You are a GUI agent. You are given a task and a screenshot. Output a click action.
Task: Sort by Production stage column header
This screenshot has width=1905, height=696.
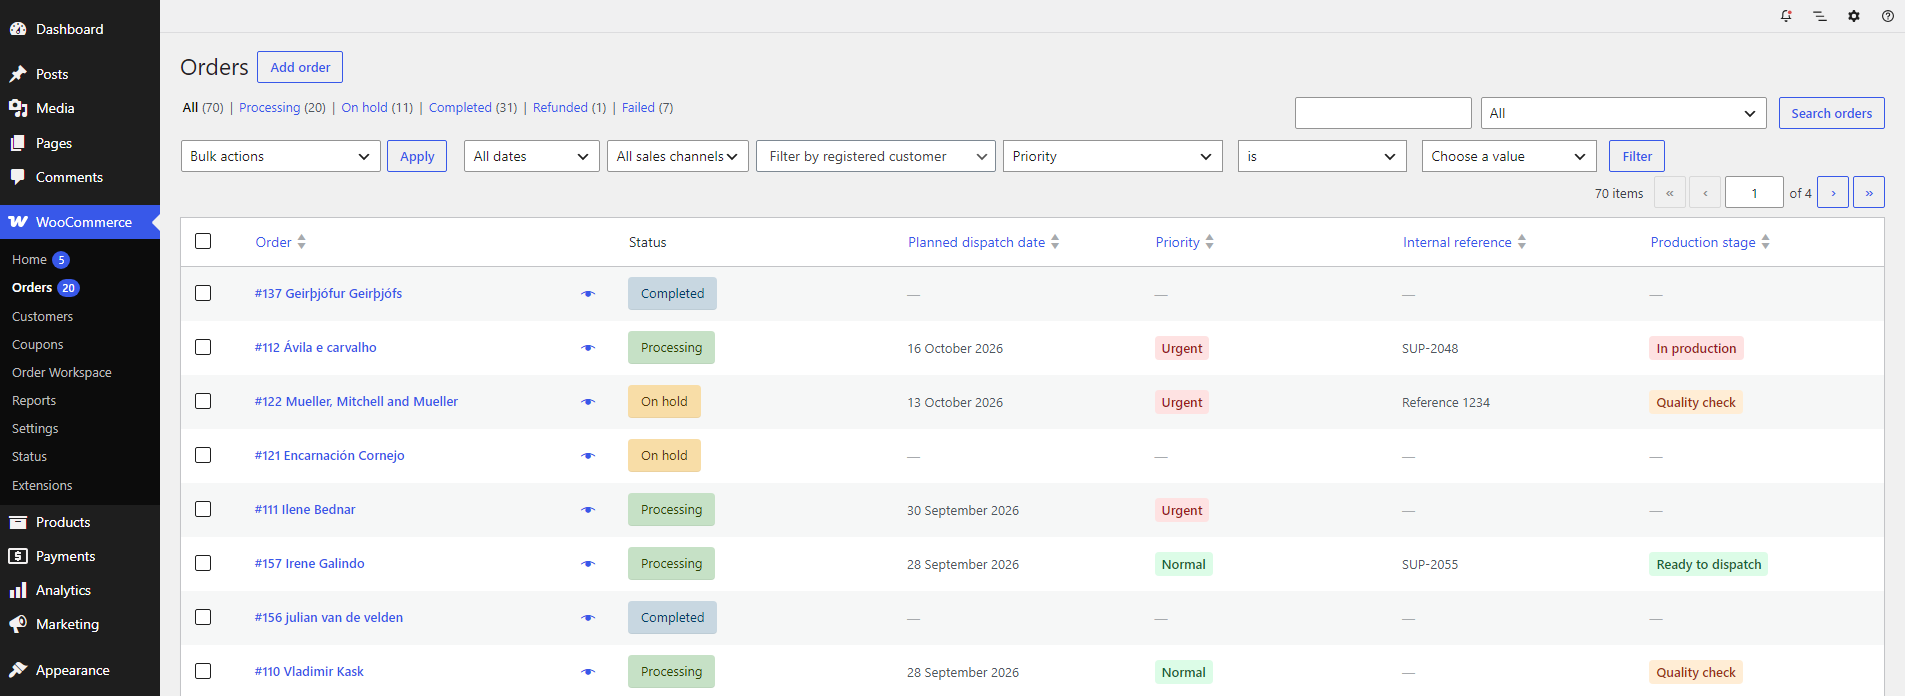pyautogui.click(x=1710, y=242)
